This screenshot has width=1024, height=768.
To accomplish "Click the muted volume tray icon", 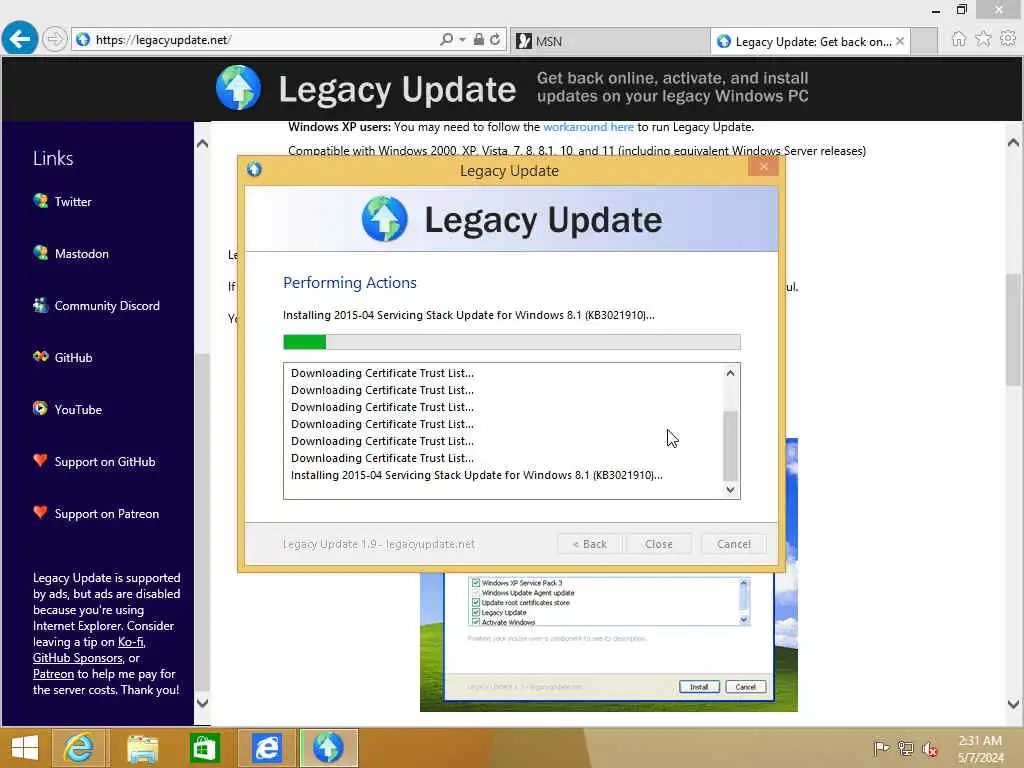I will [930, 748].
